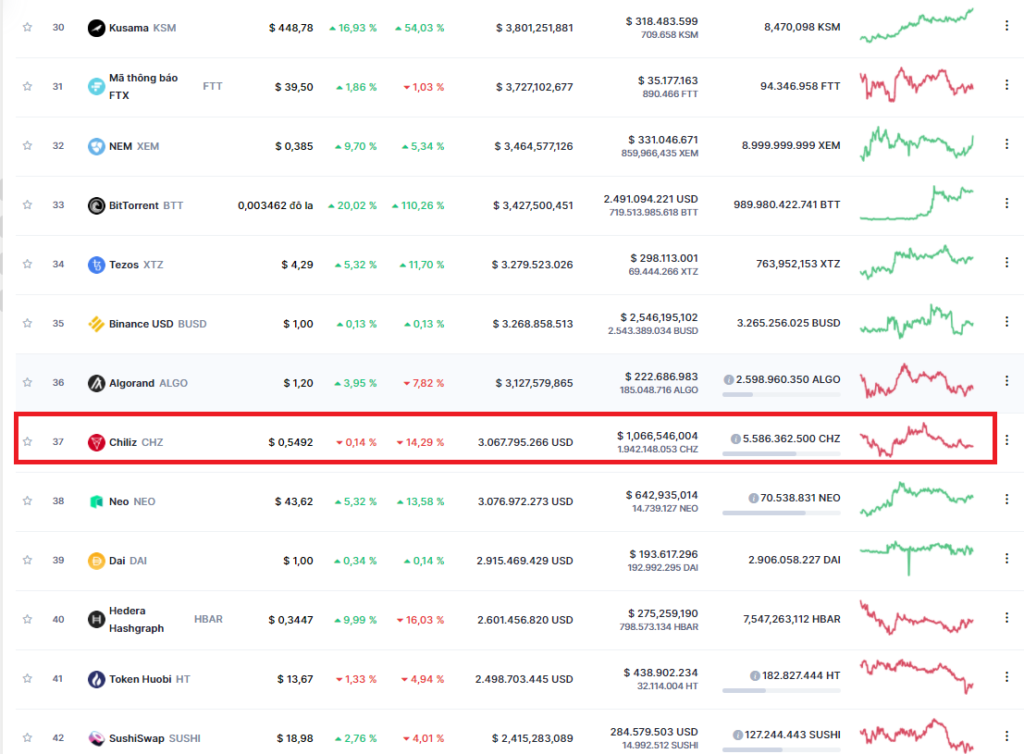The width and height of the screenshot is (1024, 754).
Task: Click the Kusama 7-day price chart
Action: click(917, 26)
